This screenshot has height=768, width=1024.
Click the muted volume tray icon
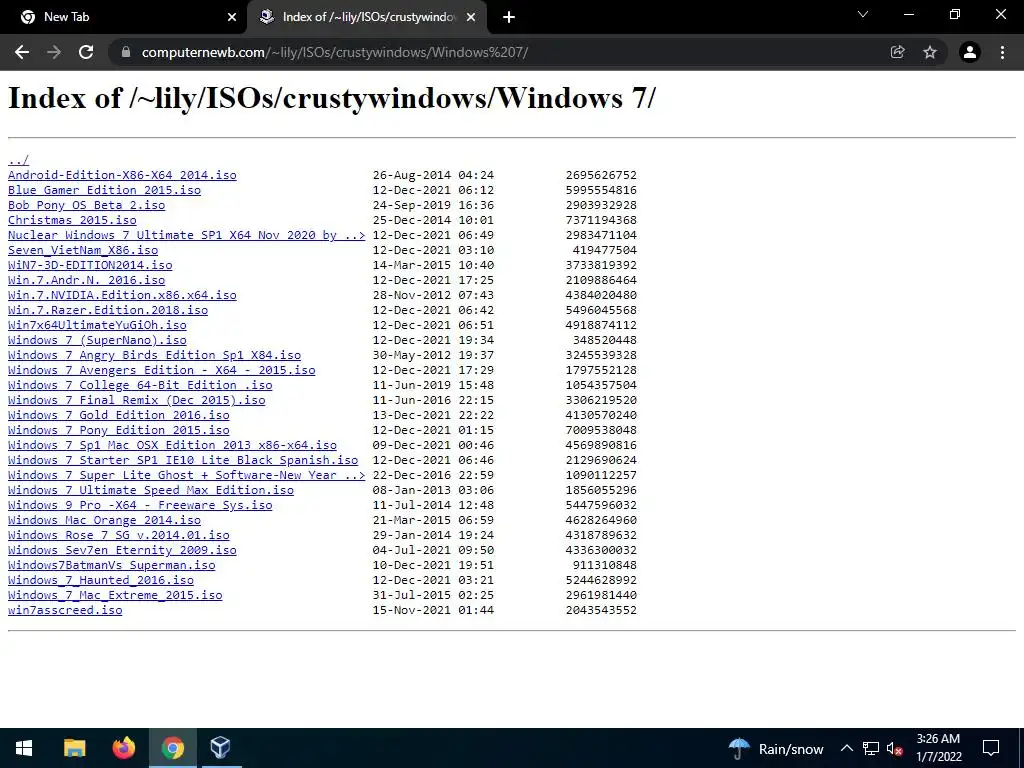[894, 748]
